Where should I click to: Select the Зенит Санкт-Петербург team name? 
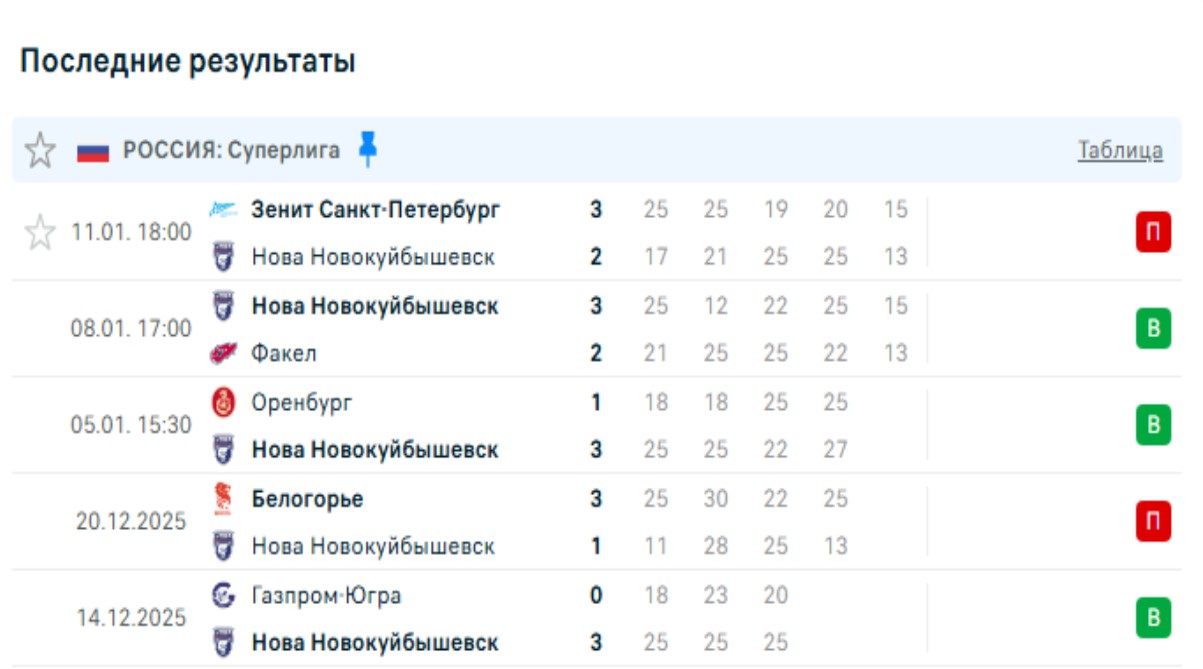(375, 210)
